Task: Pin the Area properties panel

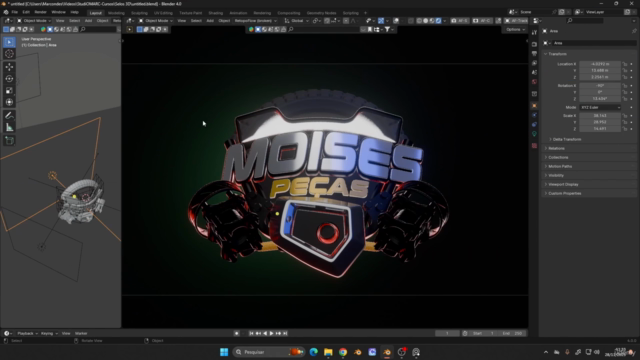Action: point(634,31)
